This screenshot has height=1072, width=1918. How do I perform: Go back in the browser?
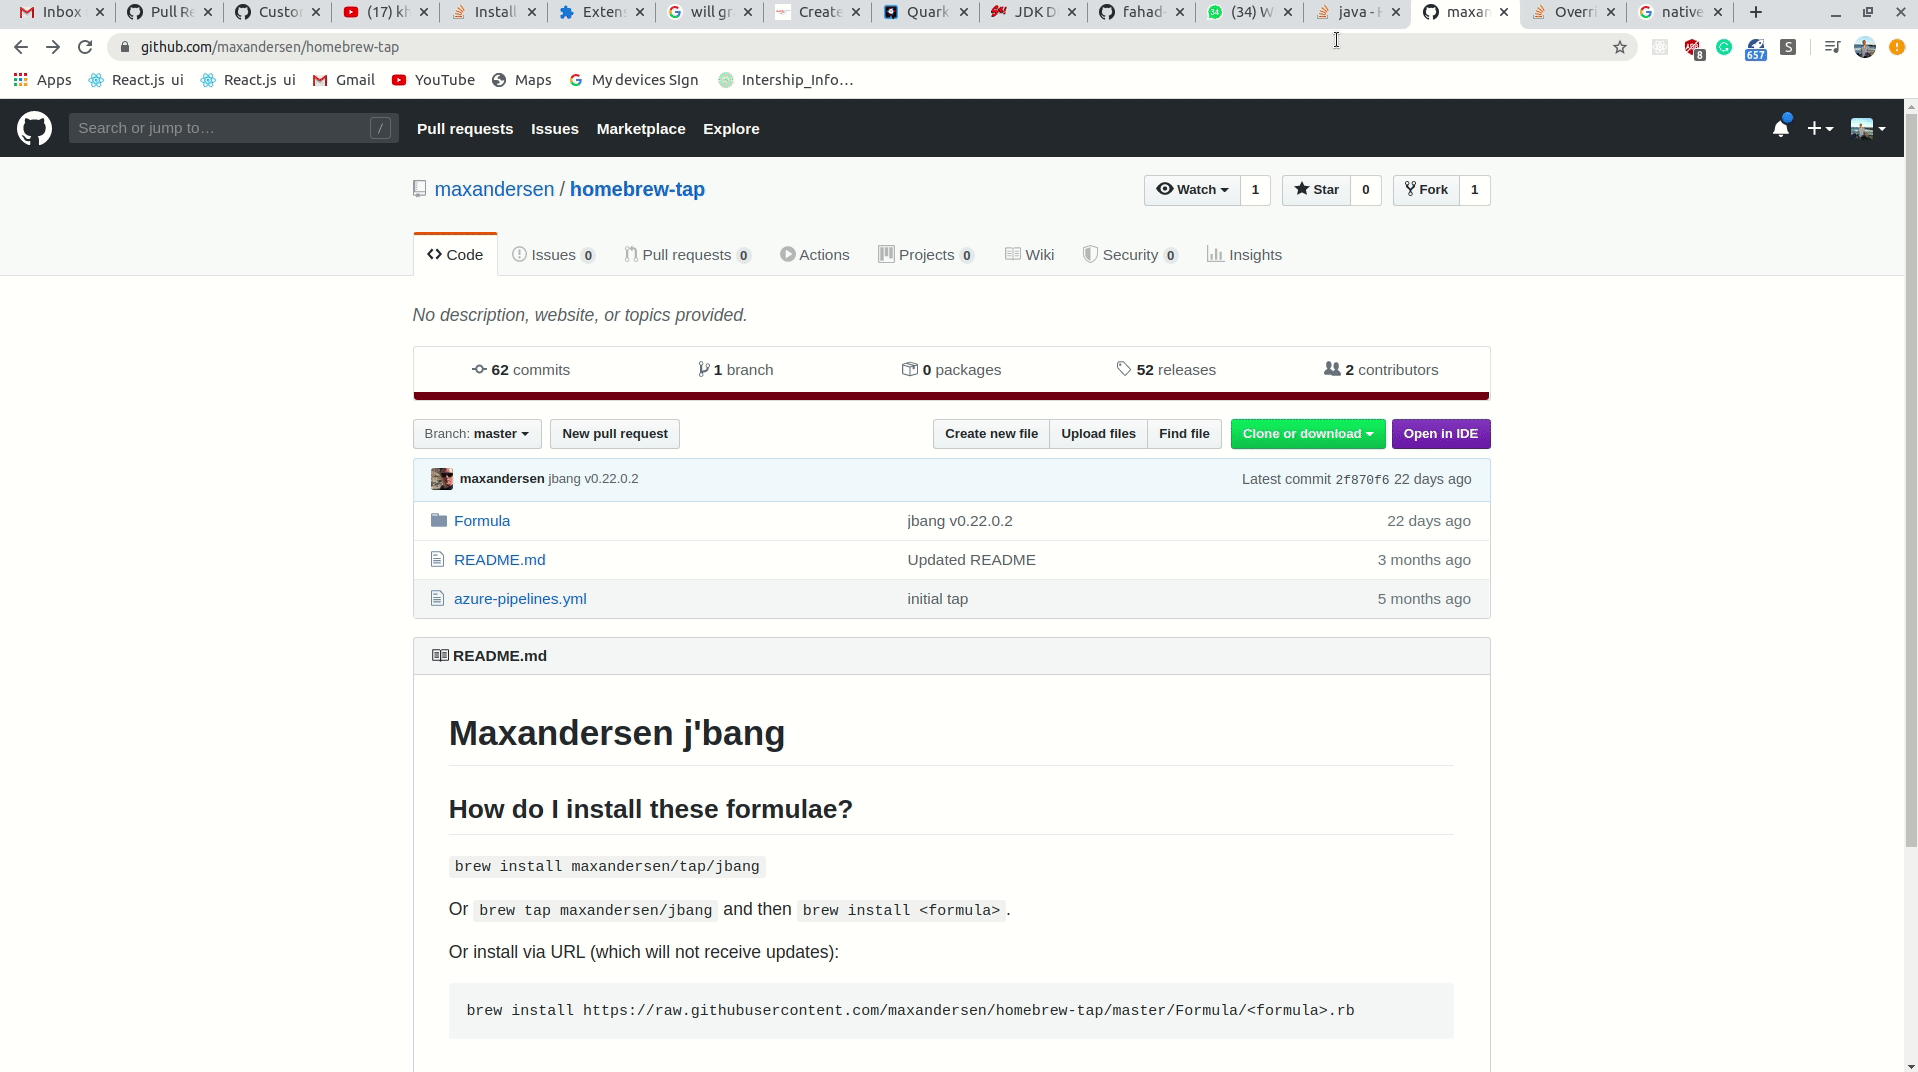[x=21, y=47]
